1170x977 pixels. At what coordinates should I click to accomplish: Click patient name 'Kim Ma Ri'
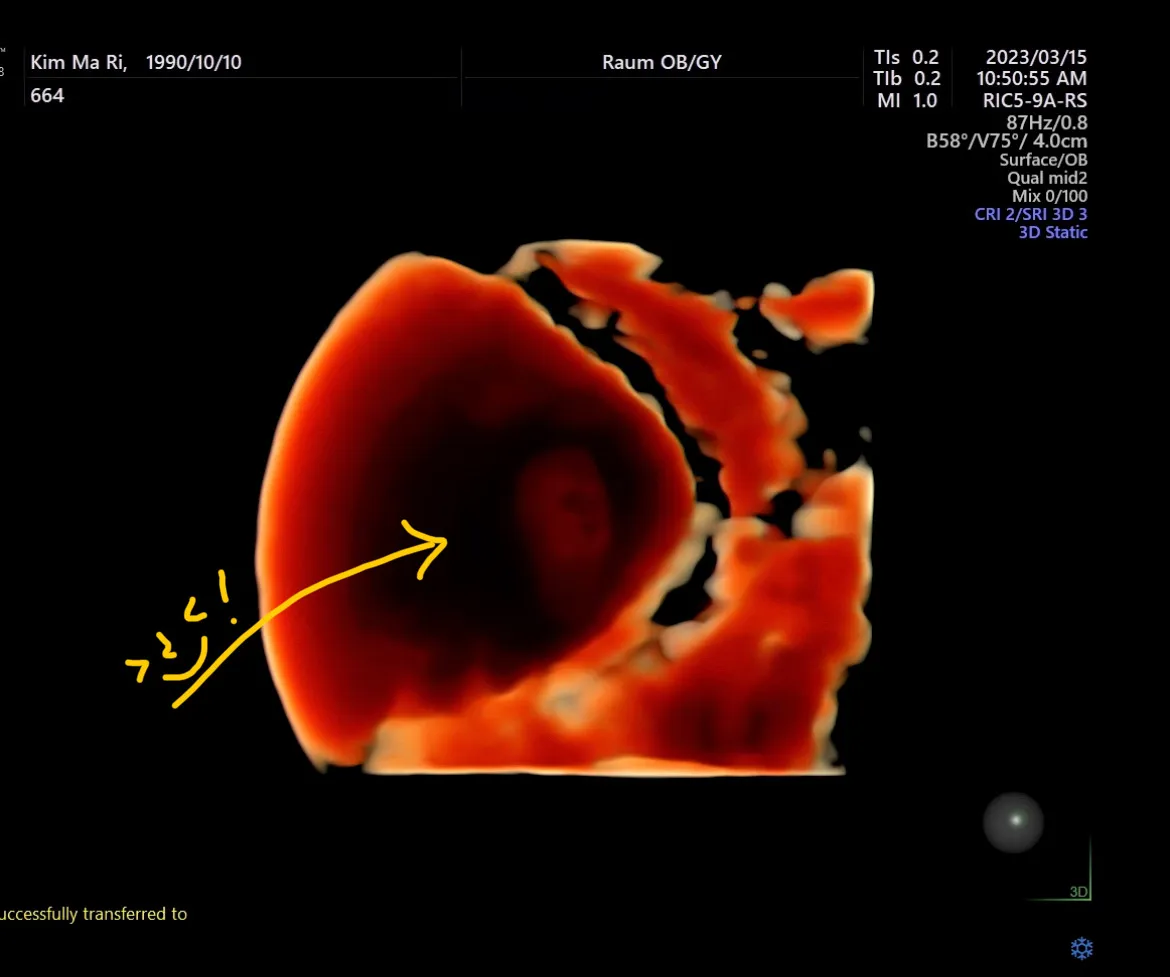[78, 62]
